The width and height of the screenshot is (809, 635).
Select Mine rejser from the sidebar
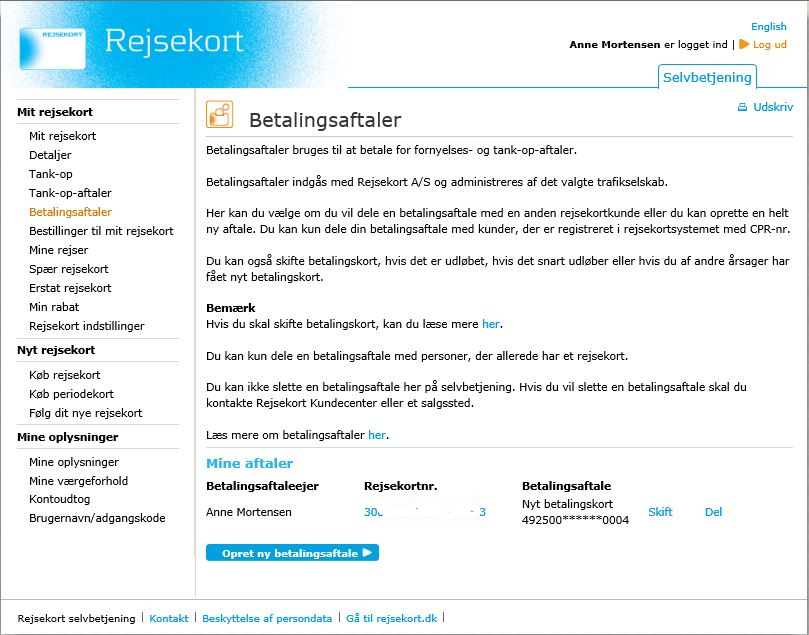coord(59,250)
